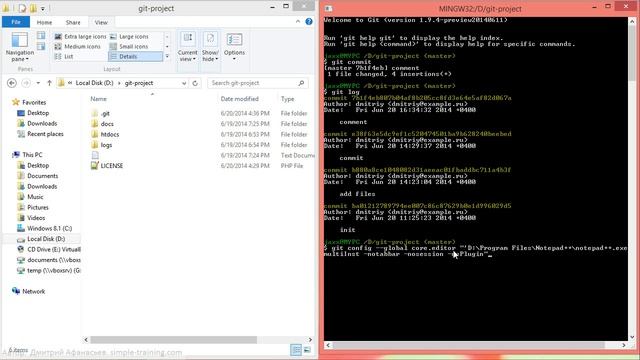The image size is (640, 360).
Task: Select the LICENSE file
Action: 111,166
